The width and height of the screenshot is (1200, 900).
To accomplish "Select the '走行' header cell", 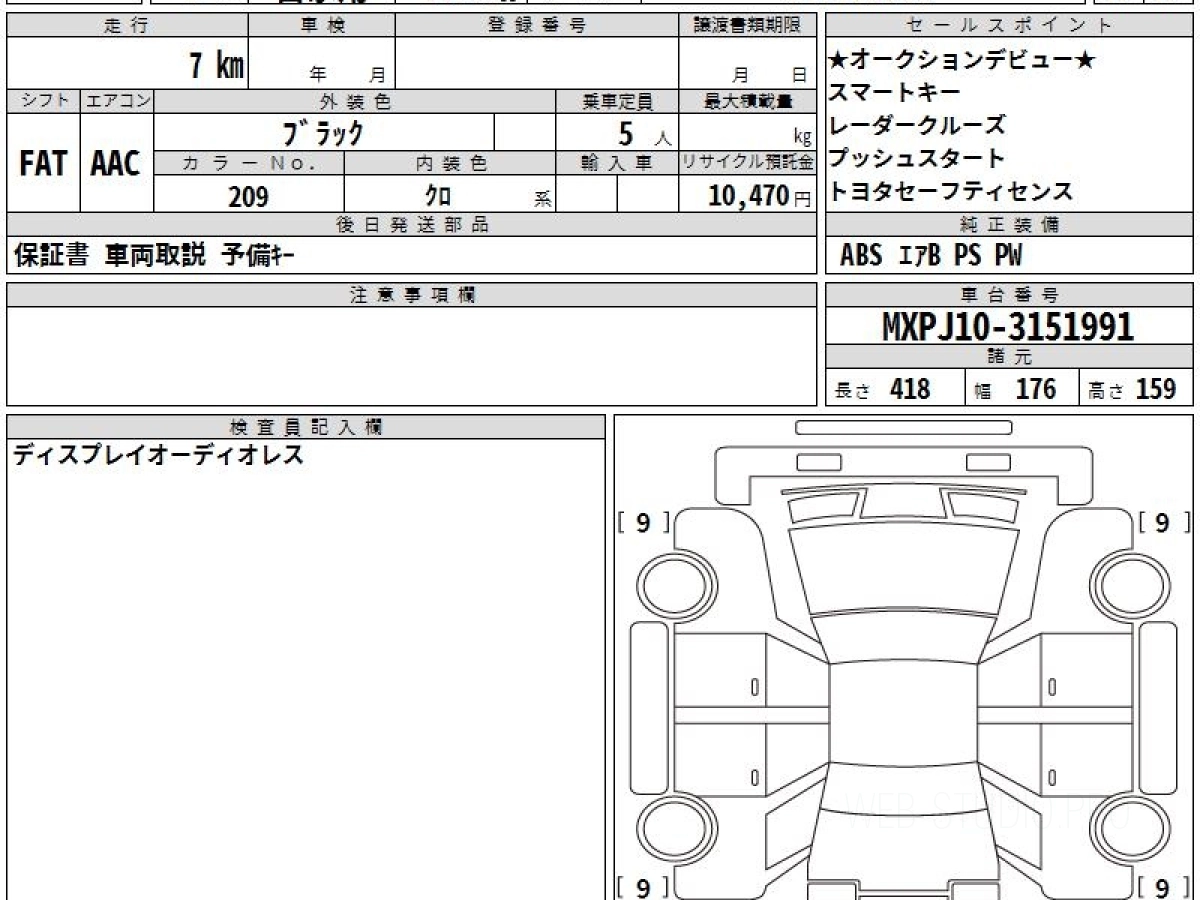I will [x=127, y=27].
